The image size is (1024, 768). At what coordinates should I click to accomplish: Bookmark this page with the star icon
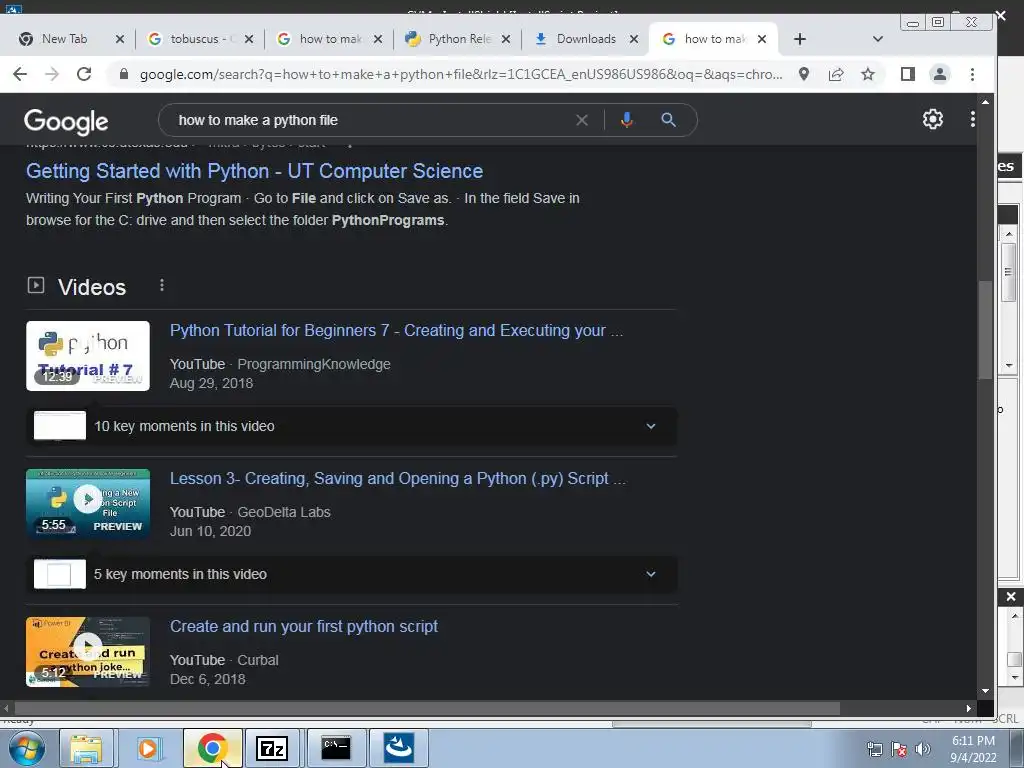pos(867,74)
